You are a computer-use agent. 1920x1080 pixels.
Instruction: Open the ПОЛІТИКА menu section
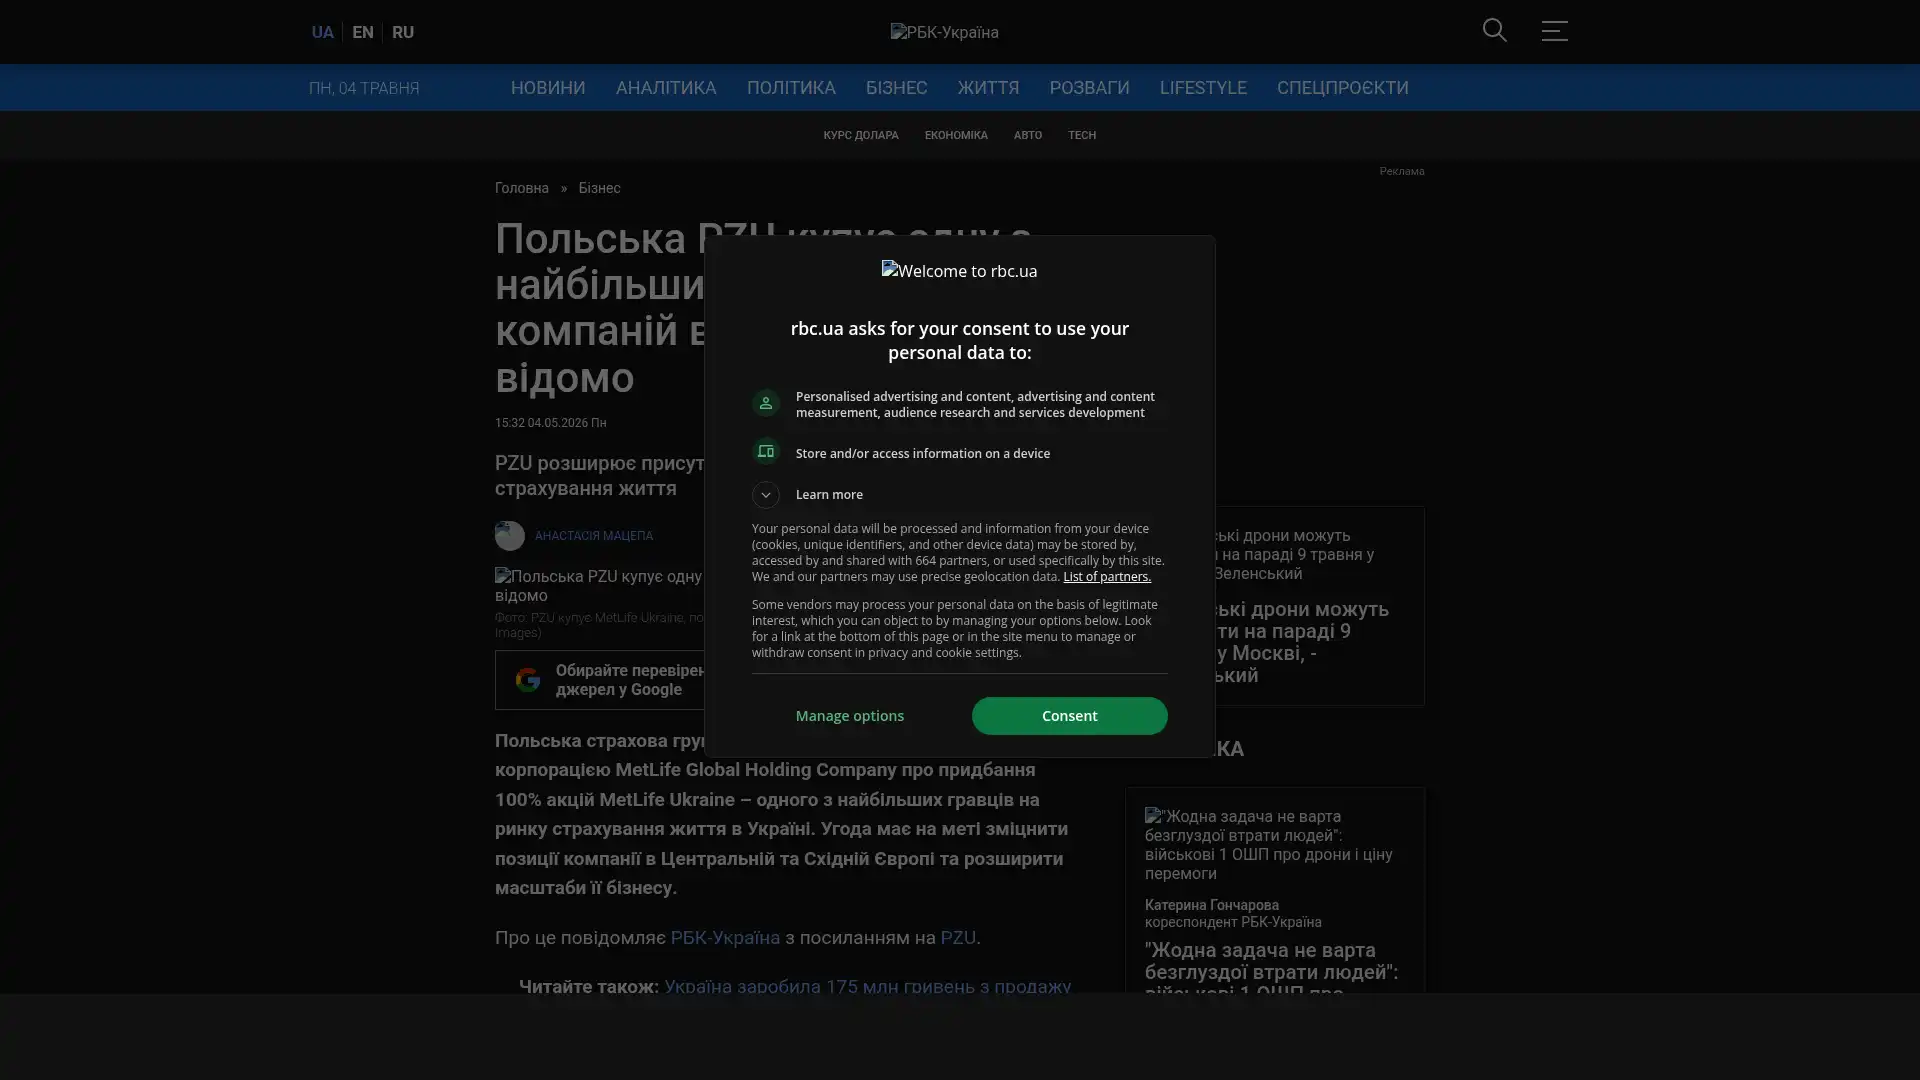tap(791, 88)
